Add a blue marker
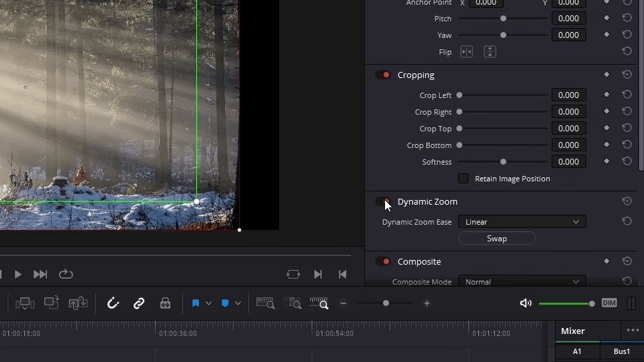The image size is (644, 362). pos(225,303)
